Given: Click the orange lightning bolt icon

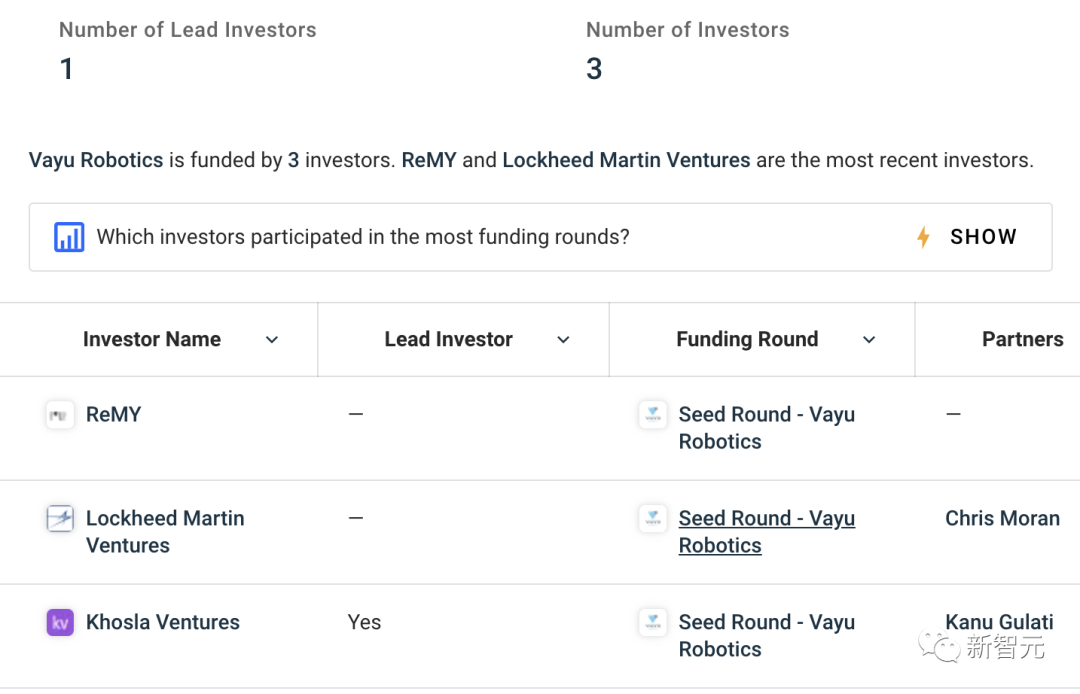Looking at the screenshot, I should [x=923, y=238].
